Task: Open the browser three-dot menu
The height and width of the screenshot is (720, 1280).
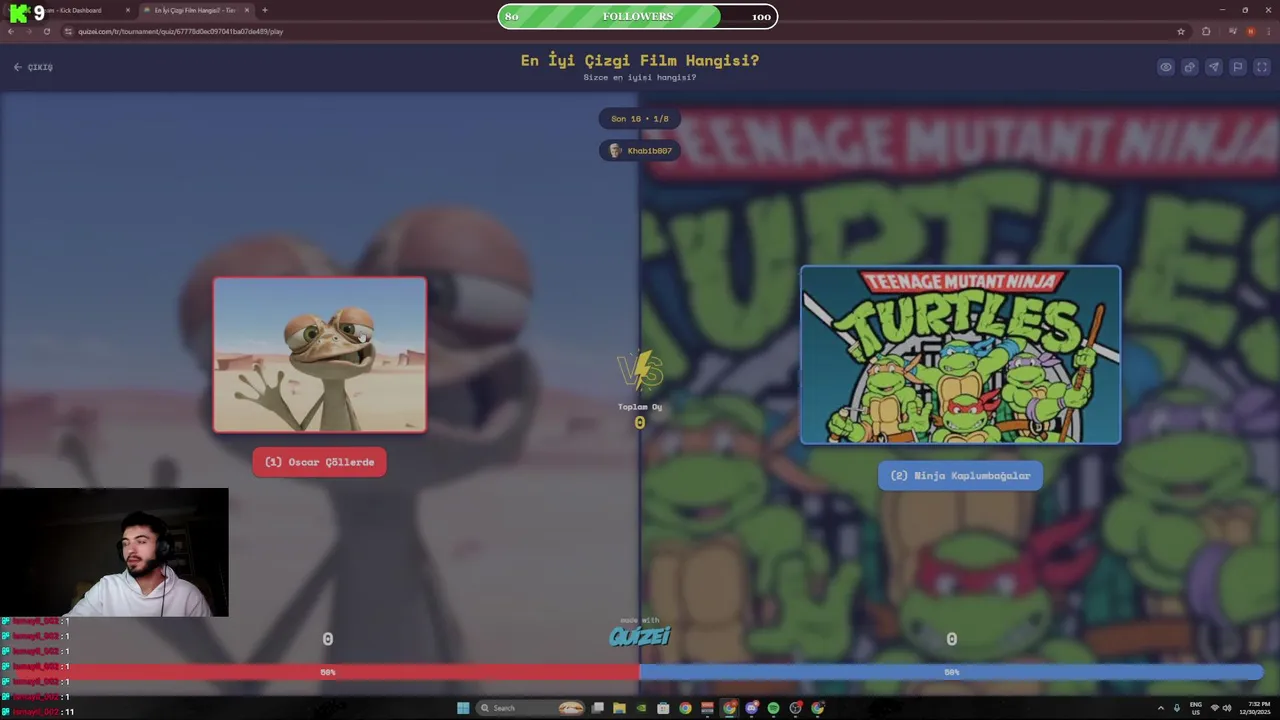Action: click(1268, 31)
